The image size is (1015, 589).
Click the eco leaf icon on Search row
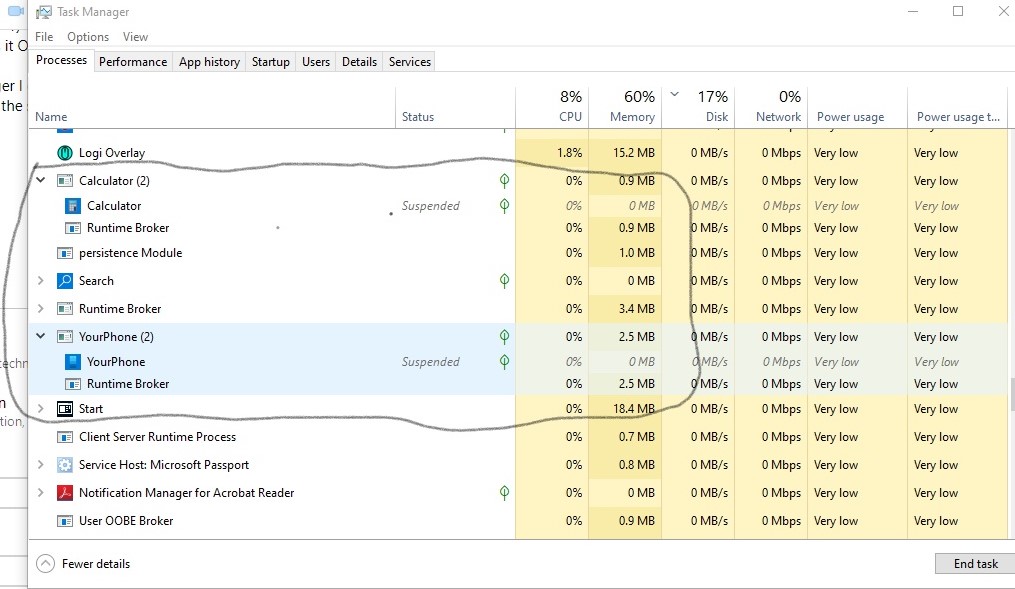[504, 281]
